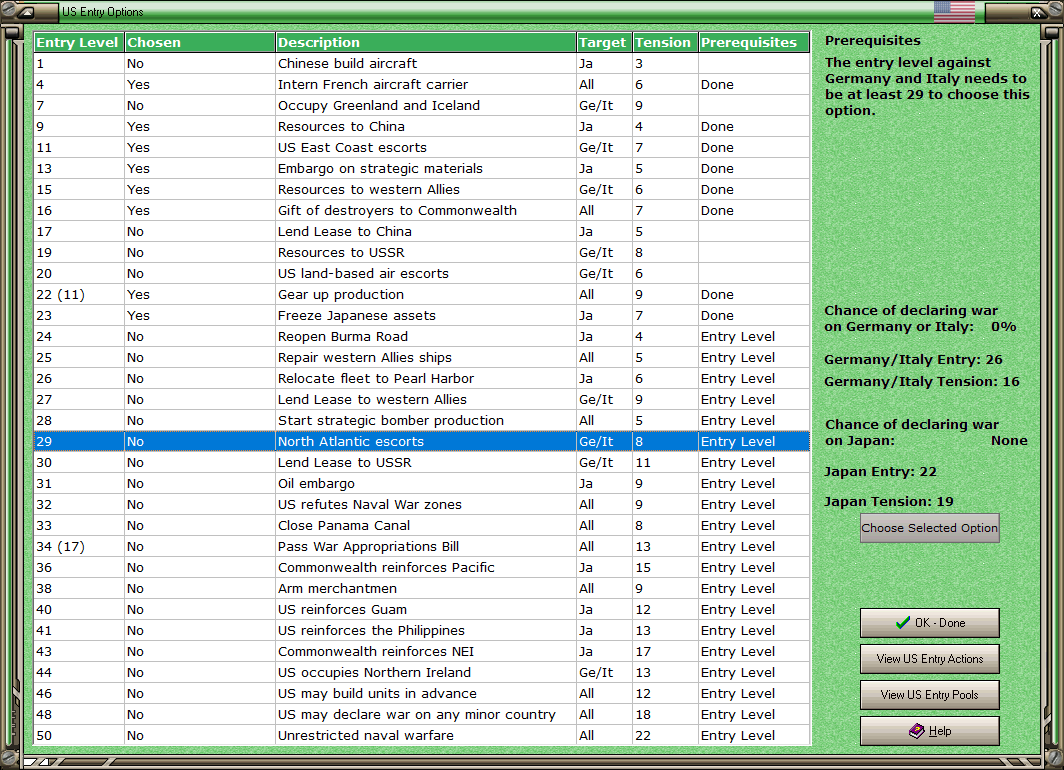
Task: Open View US Entry Pools
Action: 930,695
